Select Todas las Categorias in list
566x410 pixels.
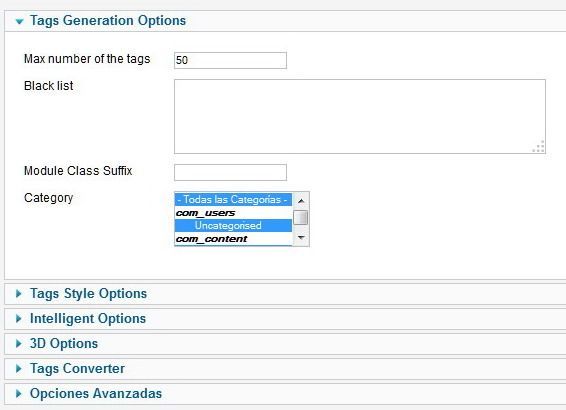(233, 199)
